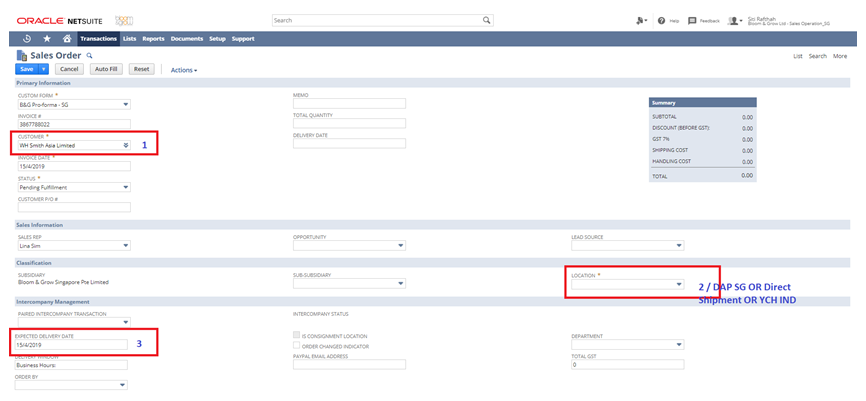Click the Search link at top right
This screenshot has height=401, width=866.
tap(817, 56)
